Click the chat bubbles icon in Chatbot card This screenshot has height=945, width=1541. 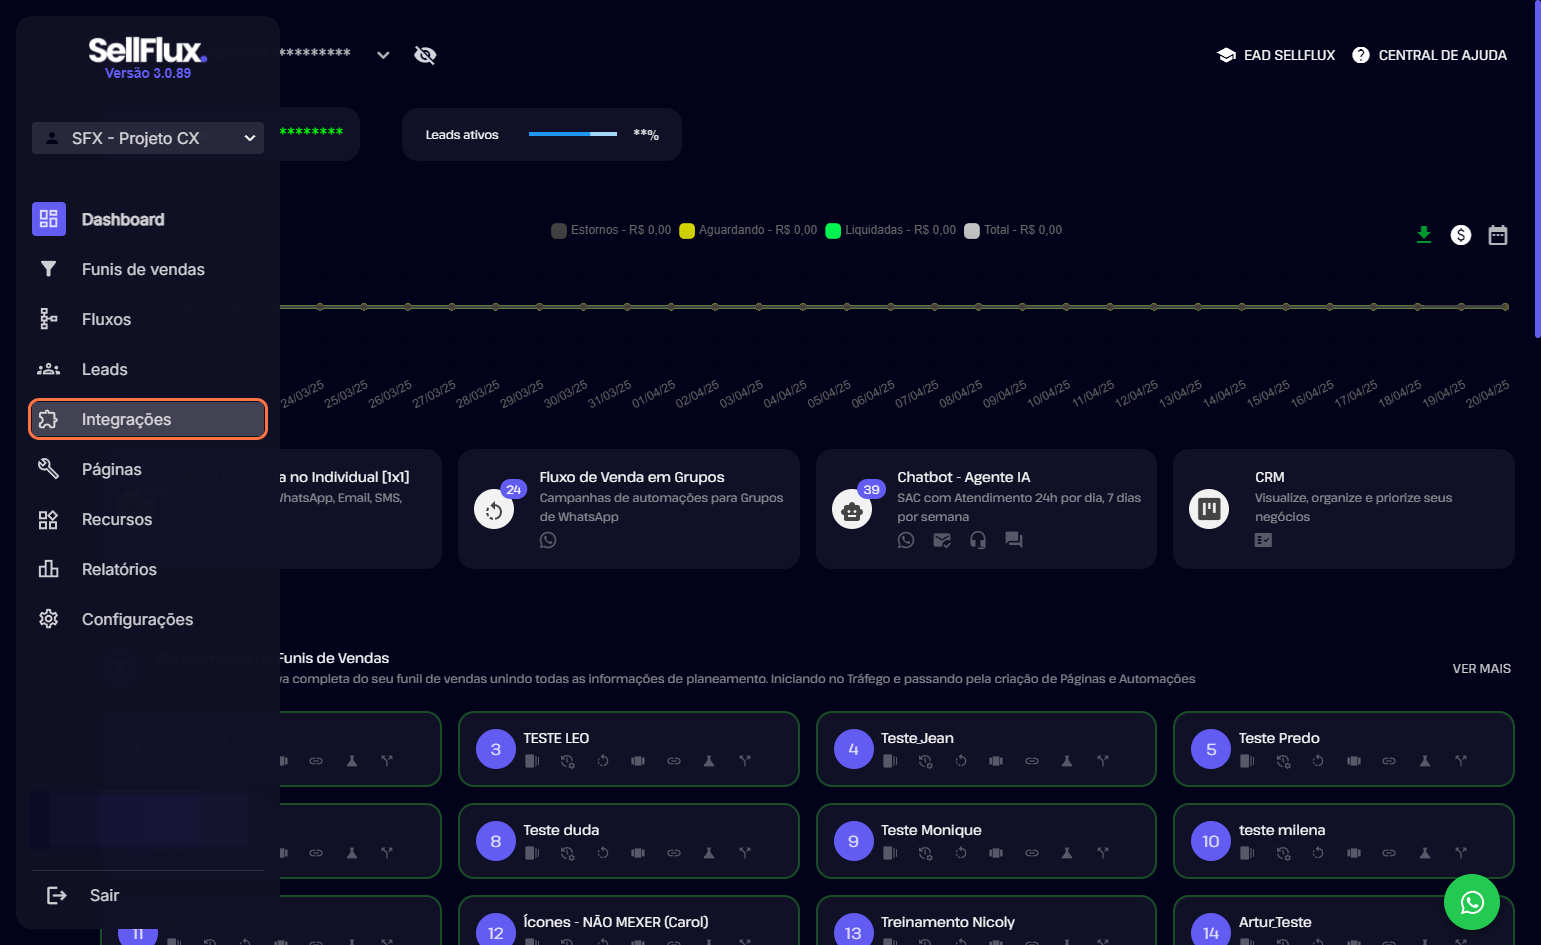click(x=1014, y=540)
